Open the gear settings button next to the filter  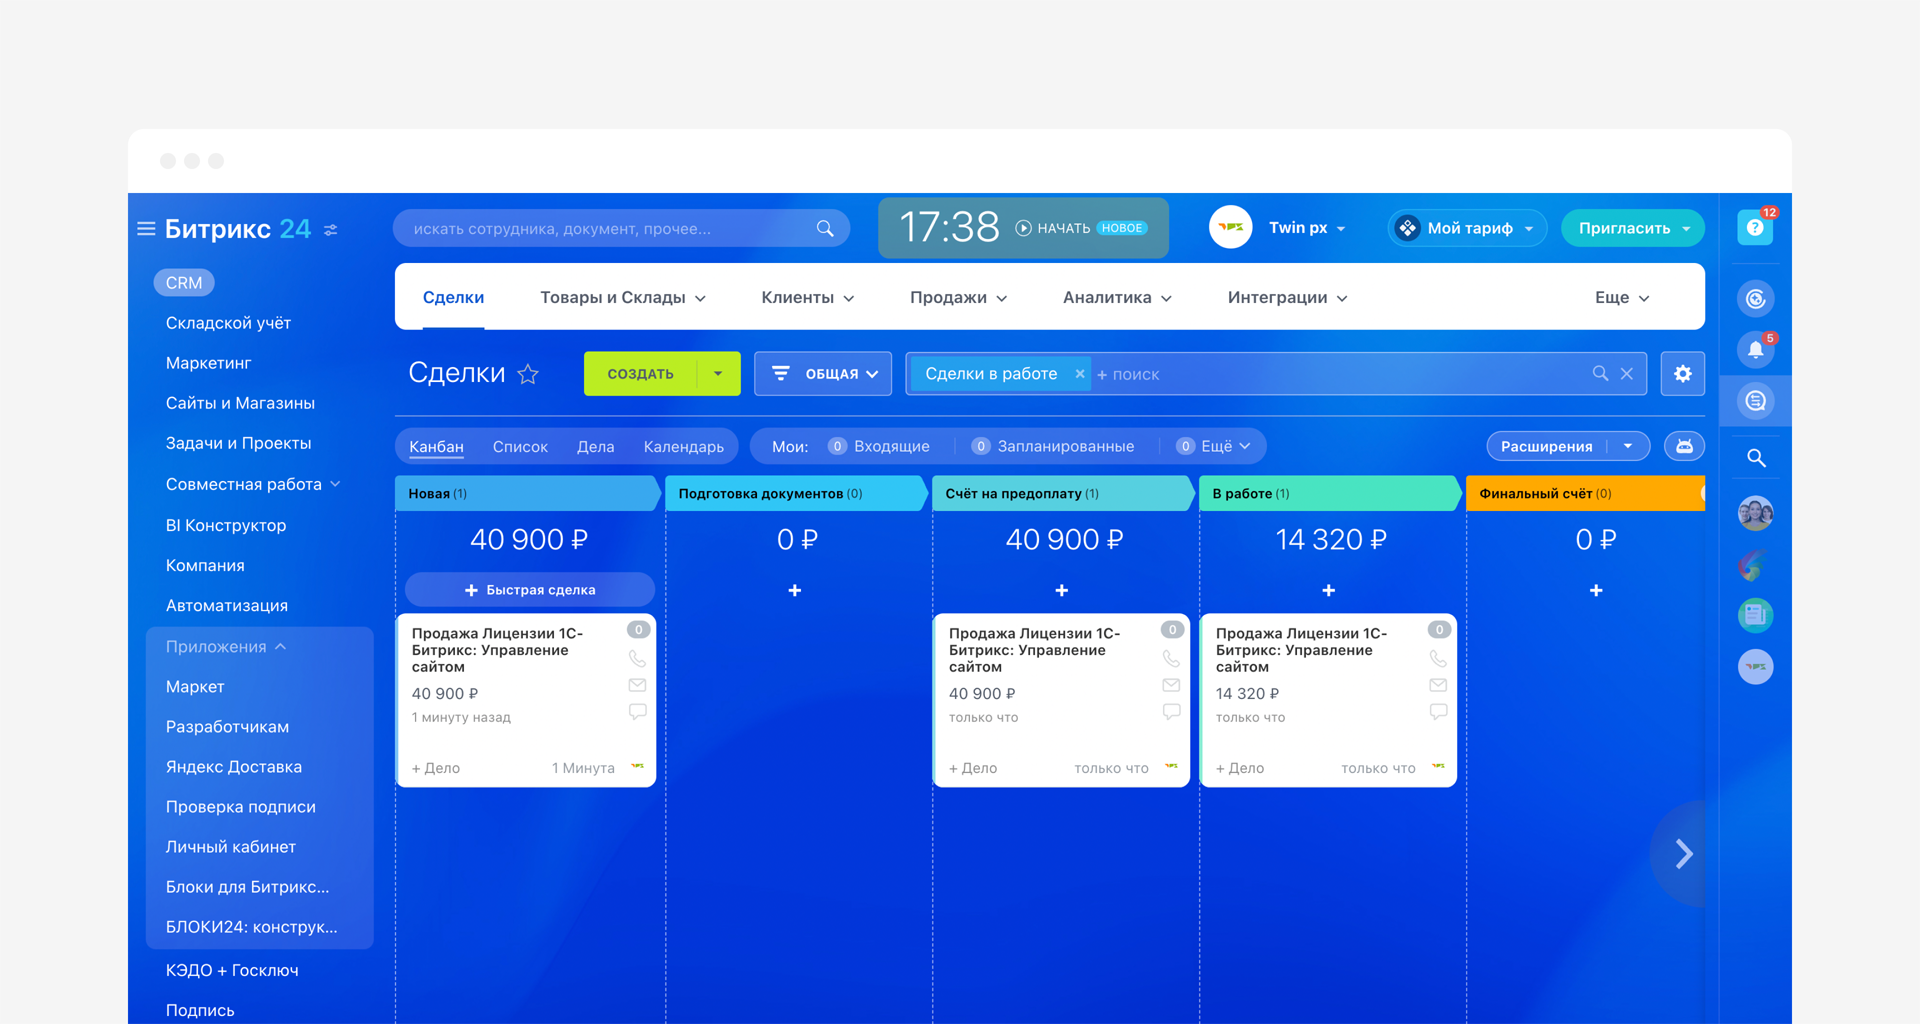tap(1683, 374)
